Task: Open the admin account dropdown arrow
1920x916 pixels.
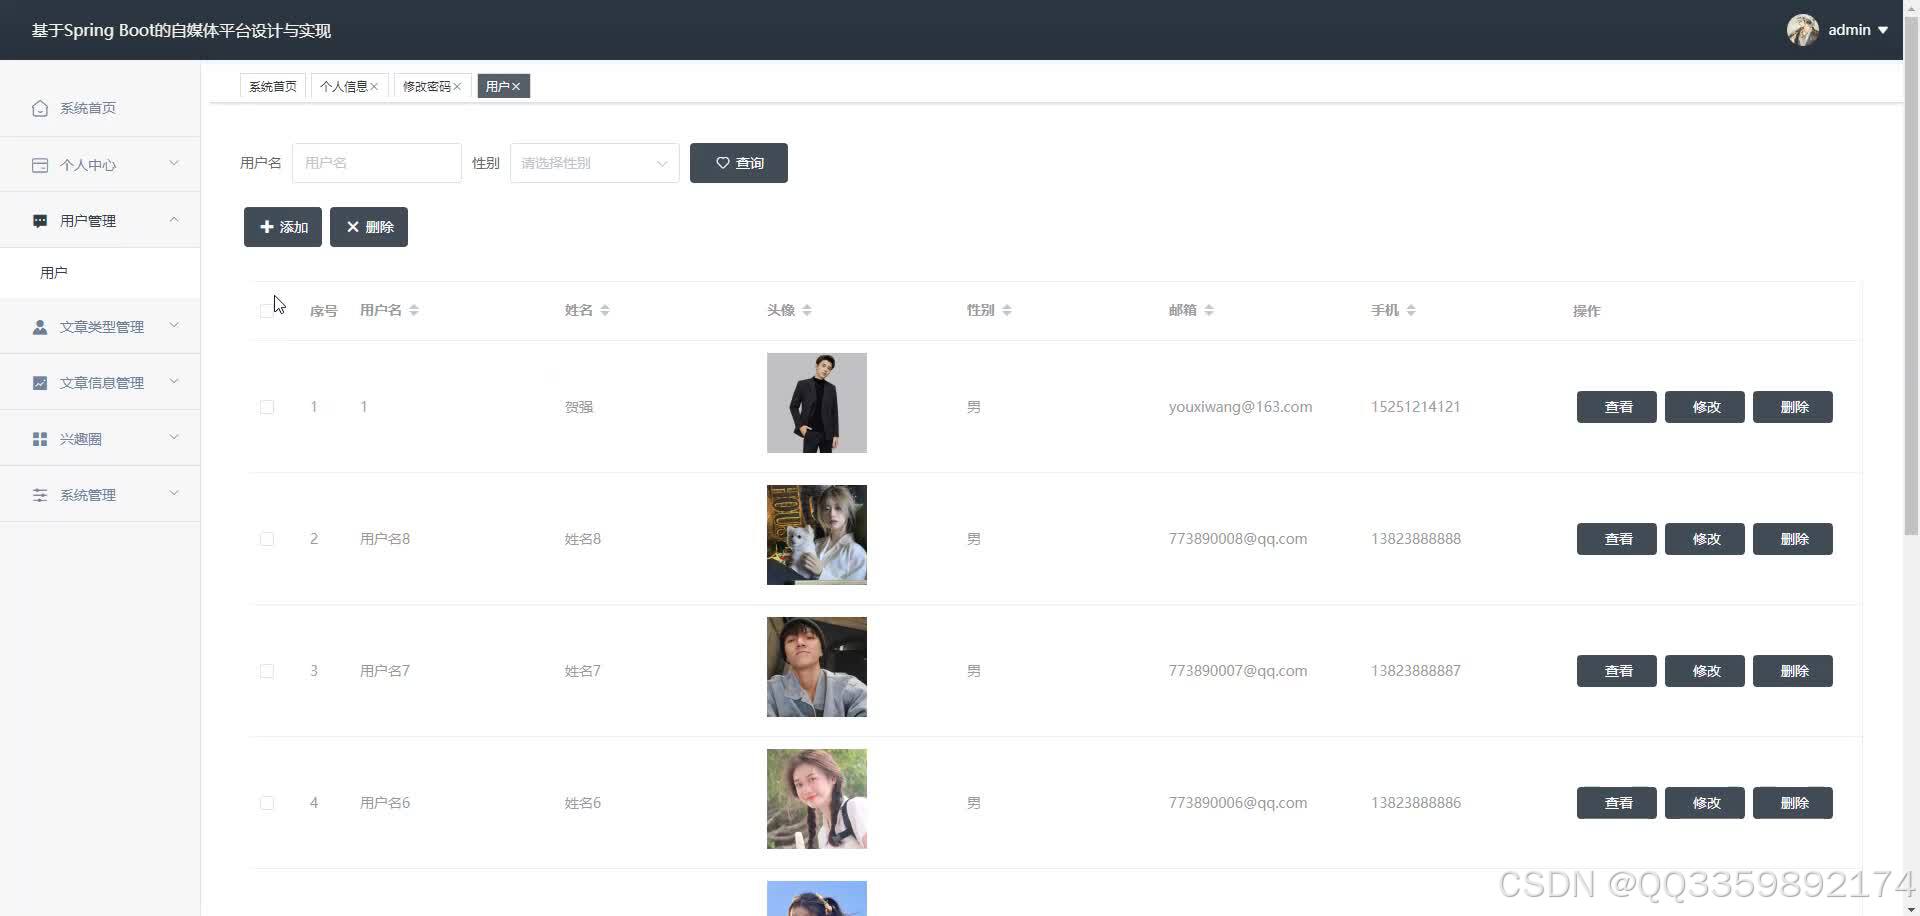Action: click(1883, 30)
